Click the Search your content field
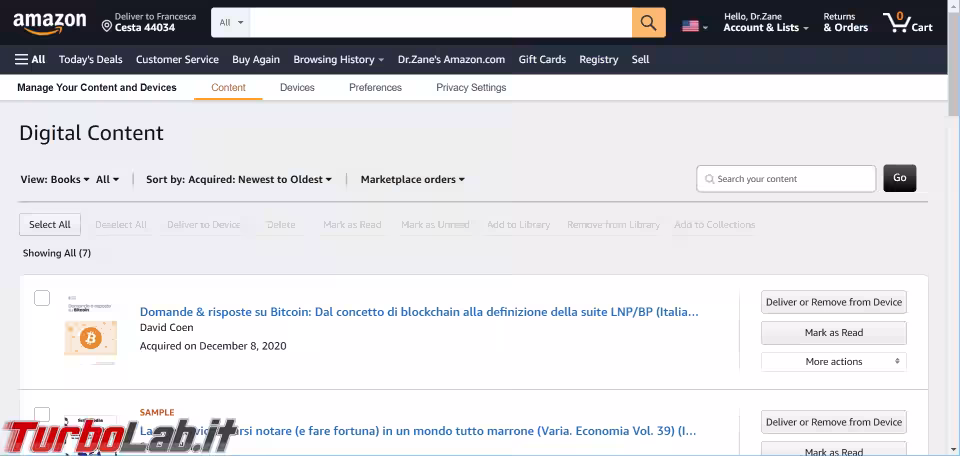Viewport: 960px width, 456px height. tap(786, 179)
